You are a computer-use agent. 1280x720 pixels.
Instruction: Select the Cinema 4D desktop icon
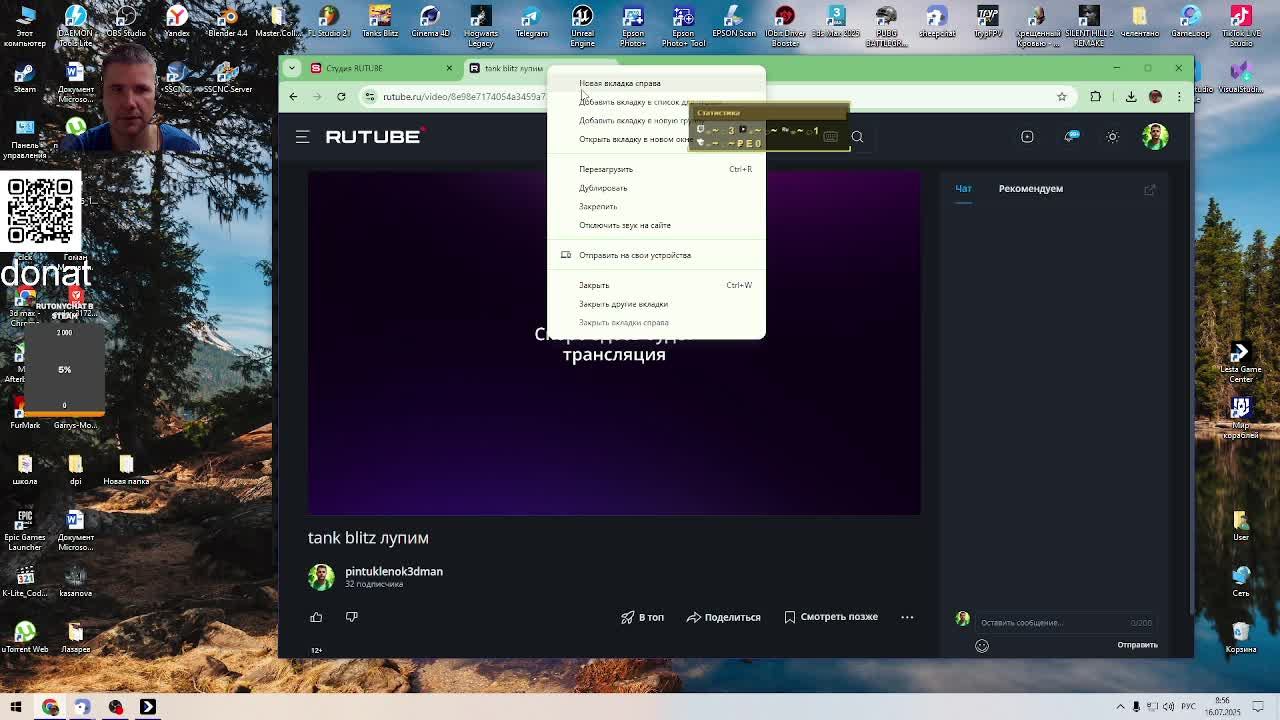pos(430,23)
